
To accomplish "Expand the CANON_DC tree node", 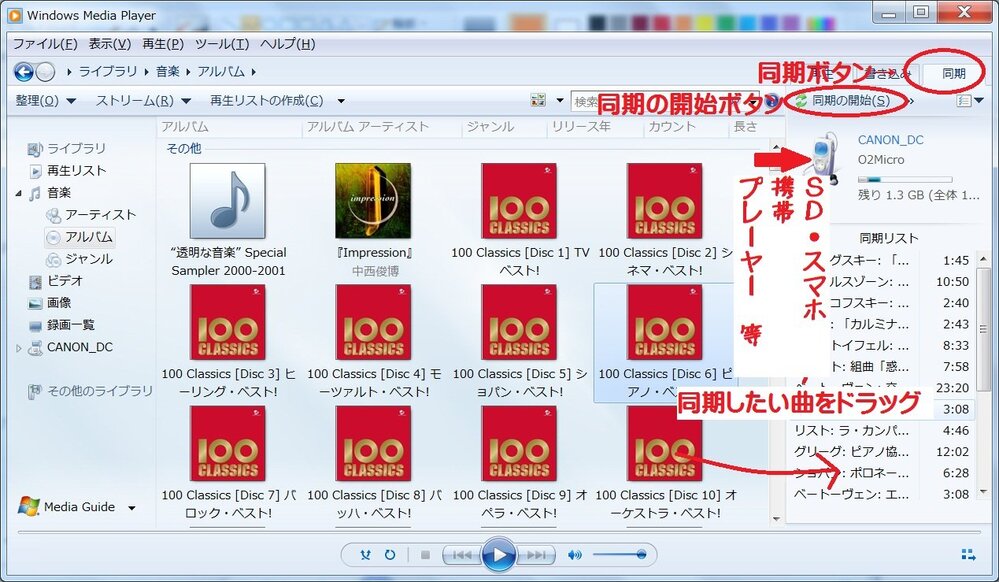I will click(18, 348).
